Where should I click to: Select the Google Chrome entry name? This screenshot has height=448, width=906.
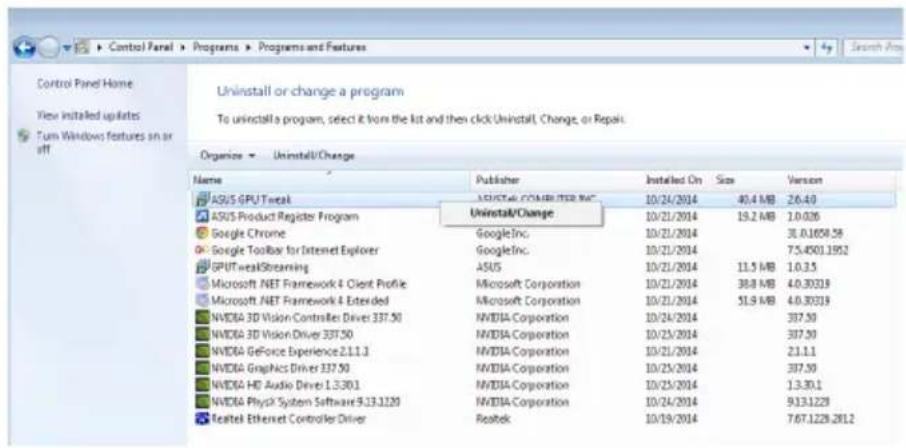(248, 234)
